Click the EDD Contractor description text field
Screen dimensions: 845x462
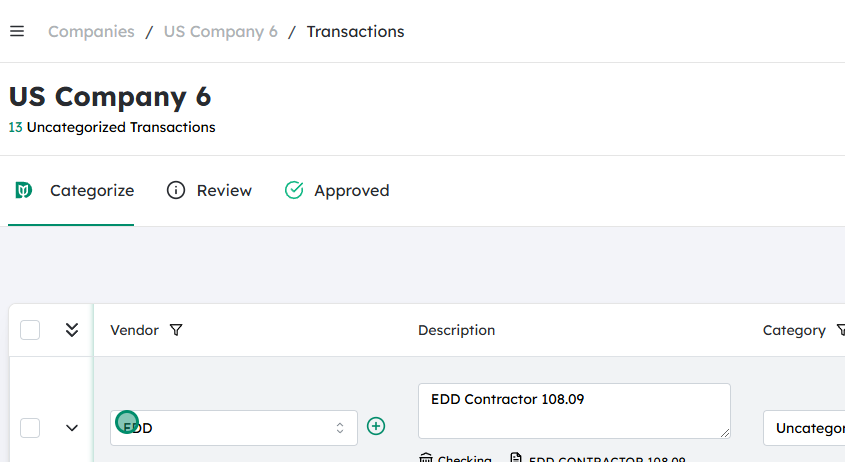(x=573, y=410)
